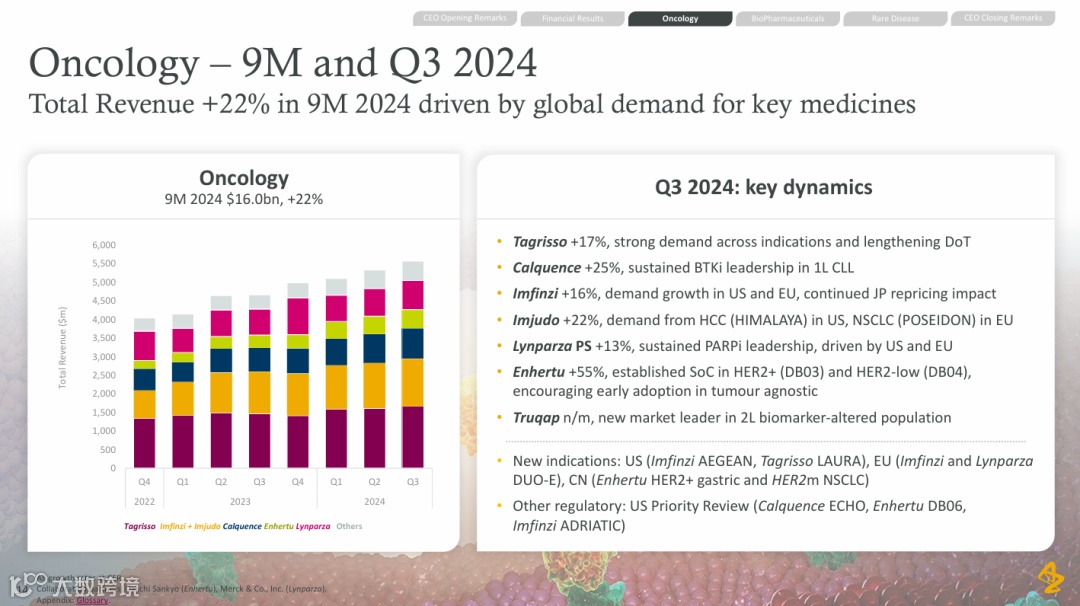Click the 'Q3 2024: key dynamics' heading

(764, 187)
